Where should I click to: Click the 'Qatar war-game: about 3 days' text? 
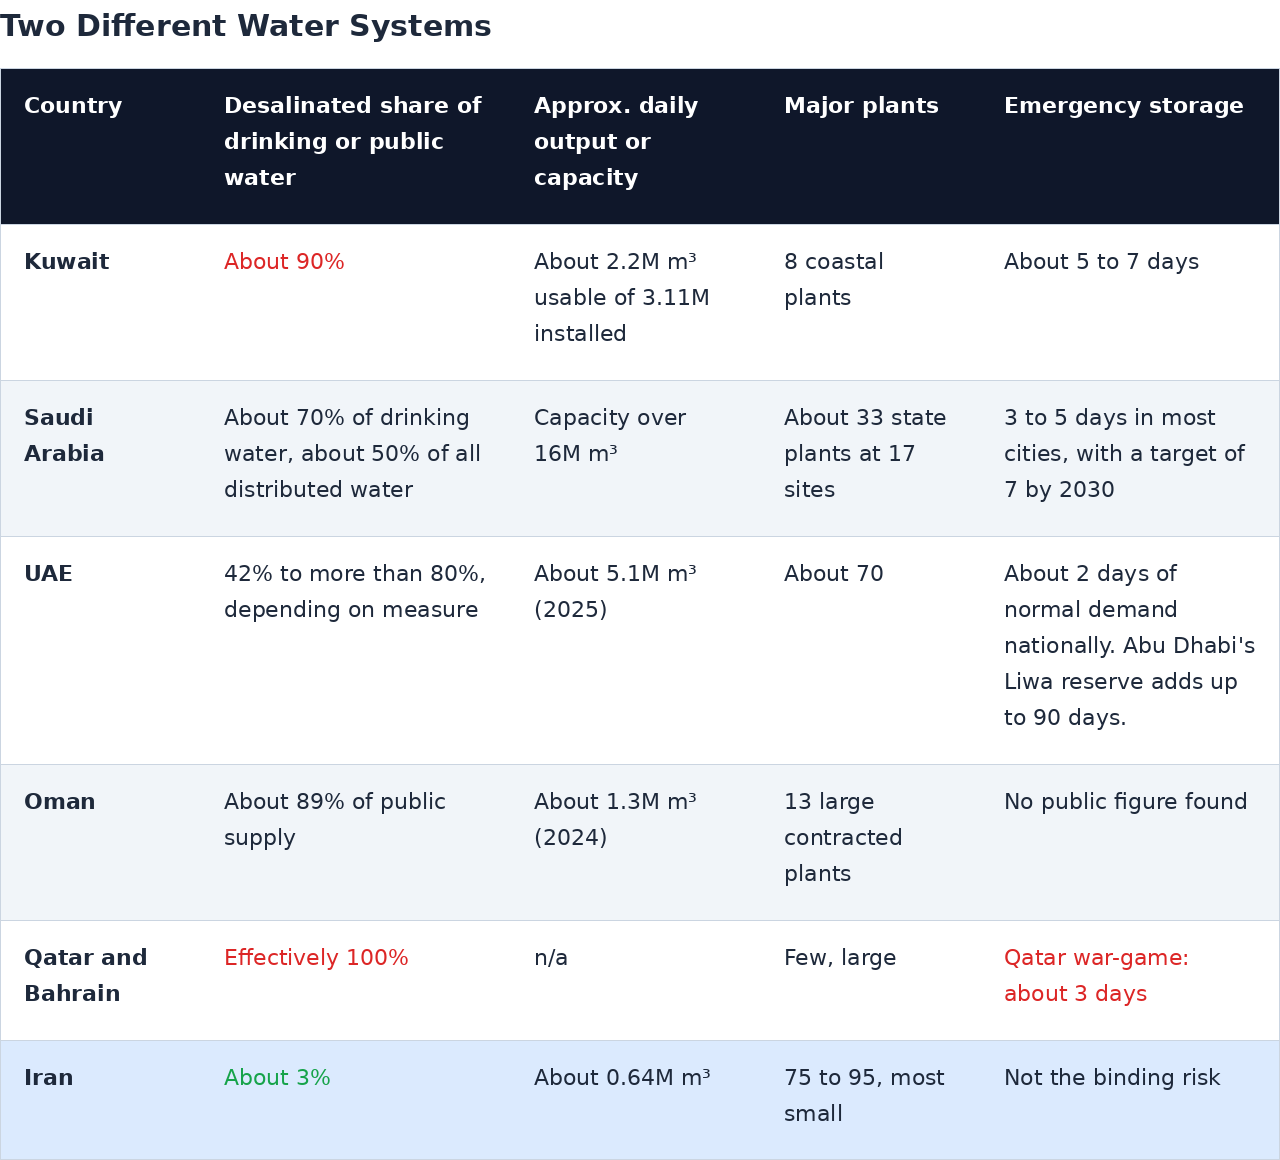1096,976
